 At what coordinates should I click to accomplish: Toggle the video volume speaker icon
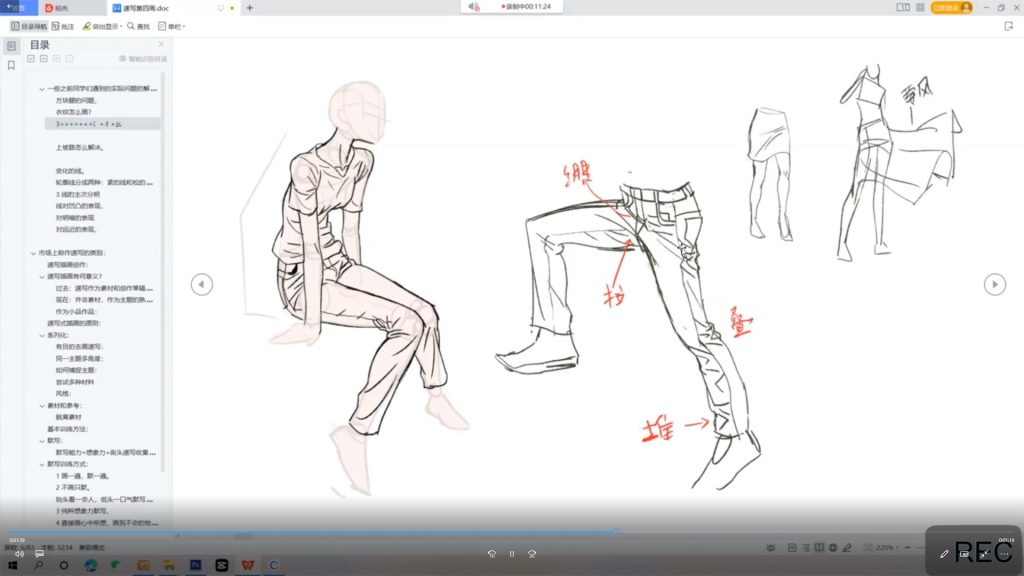point(19,553)
